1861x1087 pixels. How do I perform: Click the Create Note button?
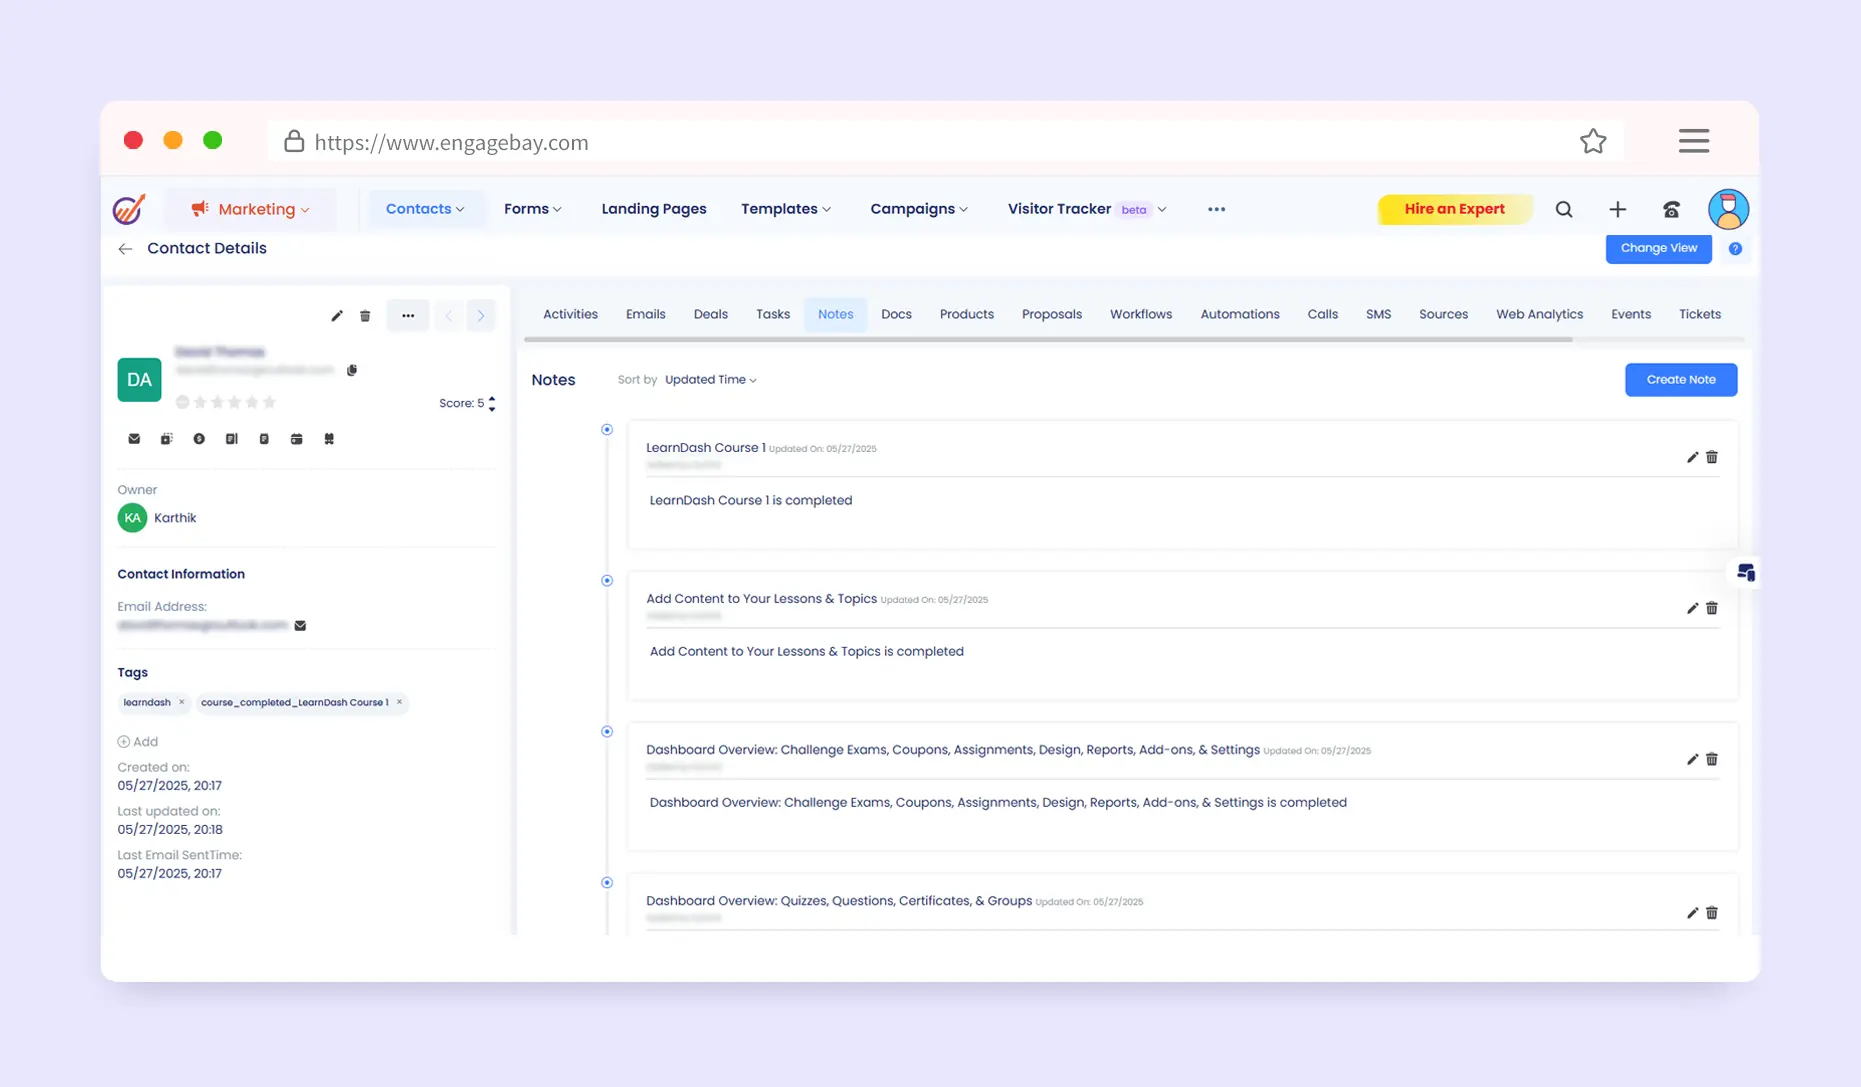pyautogui.click(x=1680, y=380)
